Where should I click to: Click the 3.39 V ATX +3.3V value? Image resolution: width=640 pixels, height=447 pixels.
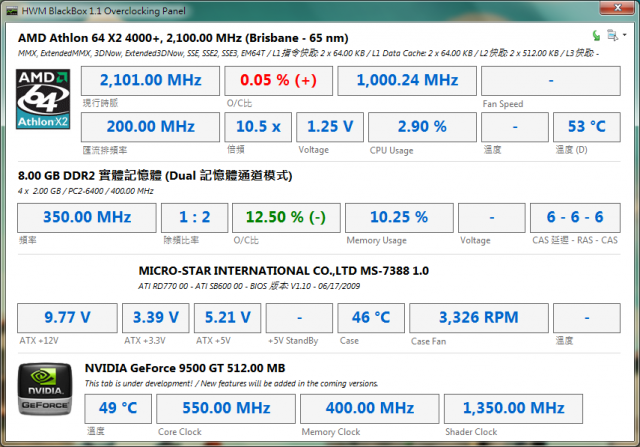[x=156, y=318]
